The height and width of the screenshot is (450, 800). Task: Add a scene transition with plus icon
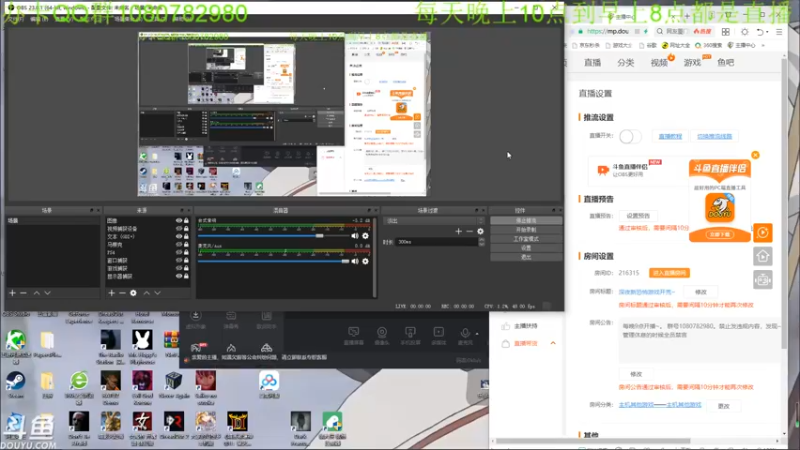[458, 231]
